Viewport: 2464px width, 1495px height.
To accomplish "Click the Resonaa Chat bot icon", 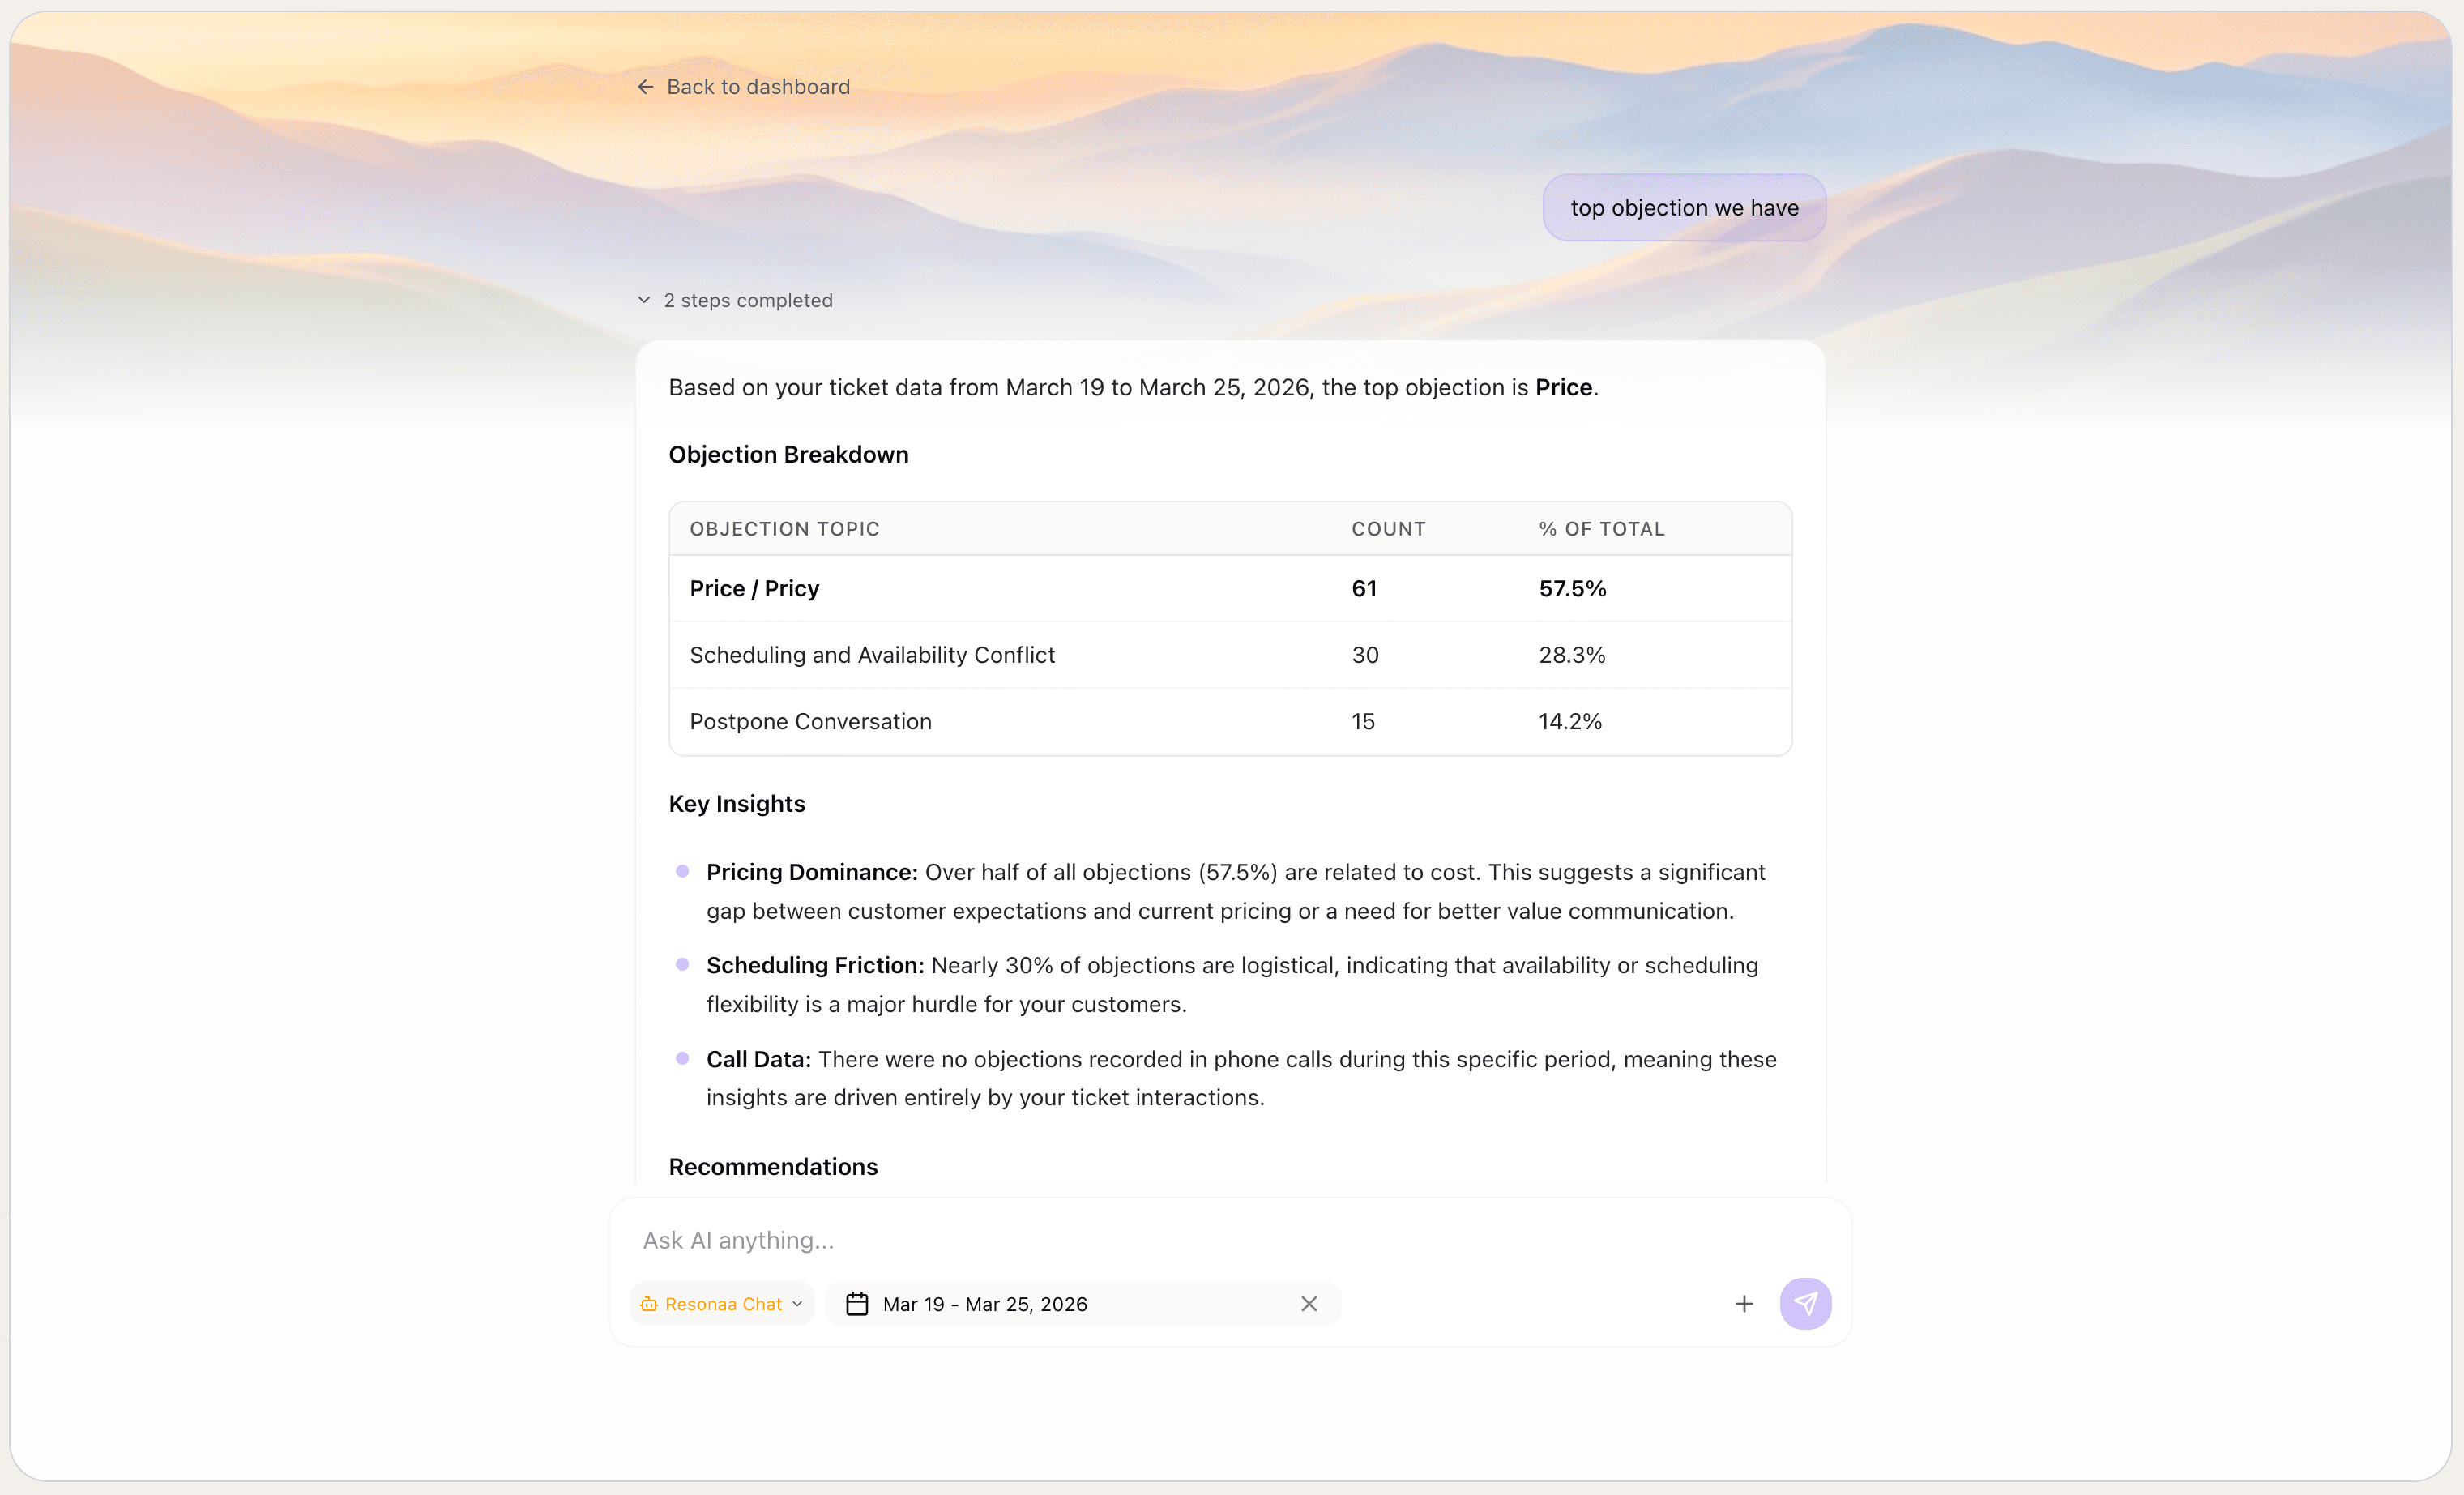I will (649, 1304).
